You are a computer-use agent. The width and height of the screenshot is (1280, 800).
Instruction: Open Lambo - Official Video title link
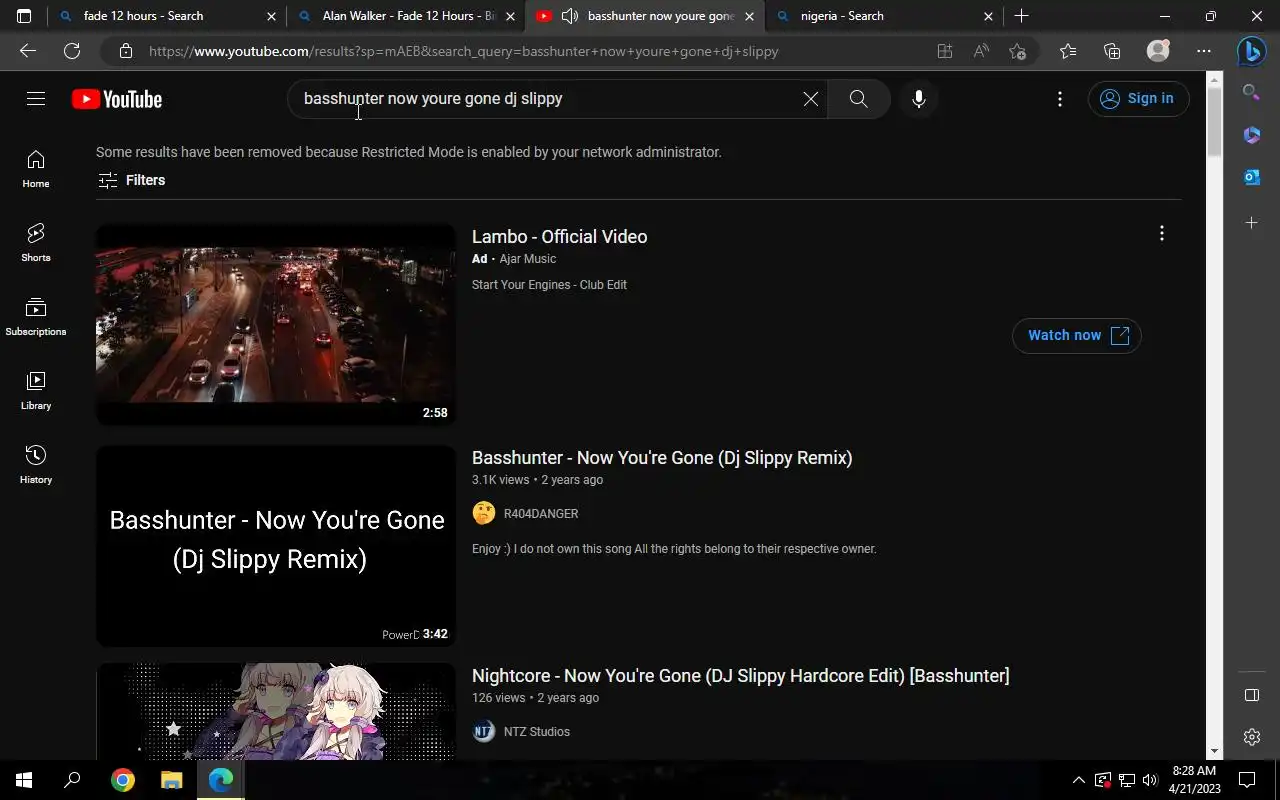click(x=559, y=237)
